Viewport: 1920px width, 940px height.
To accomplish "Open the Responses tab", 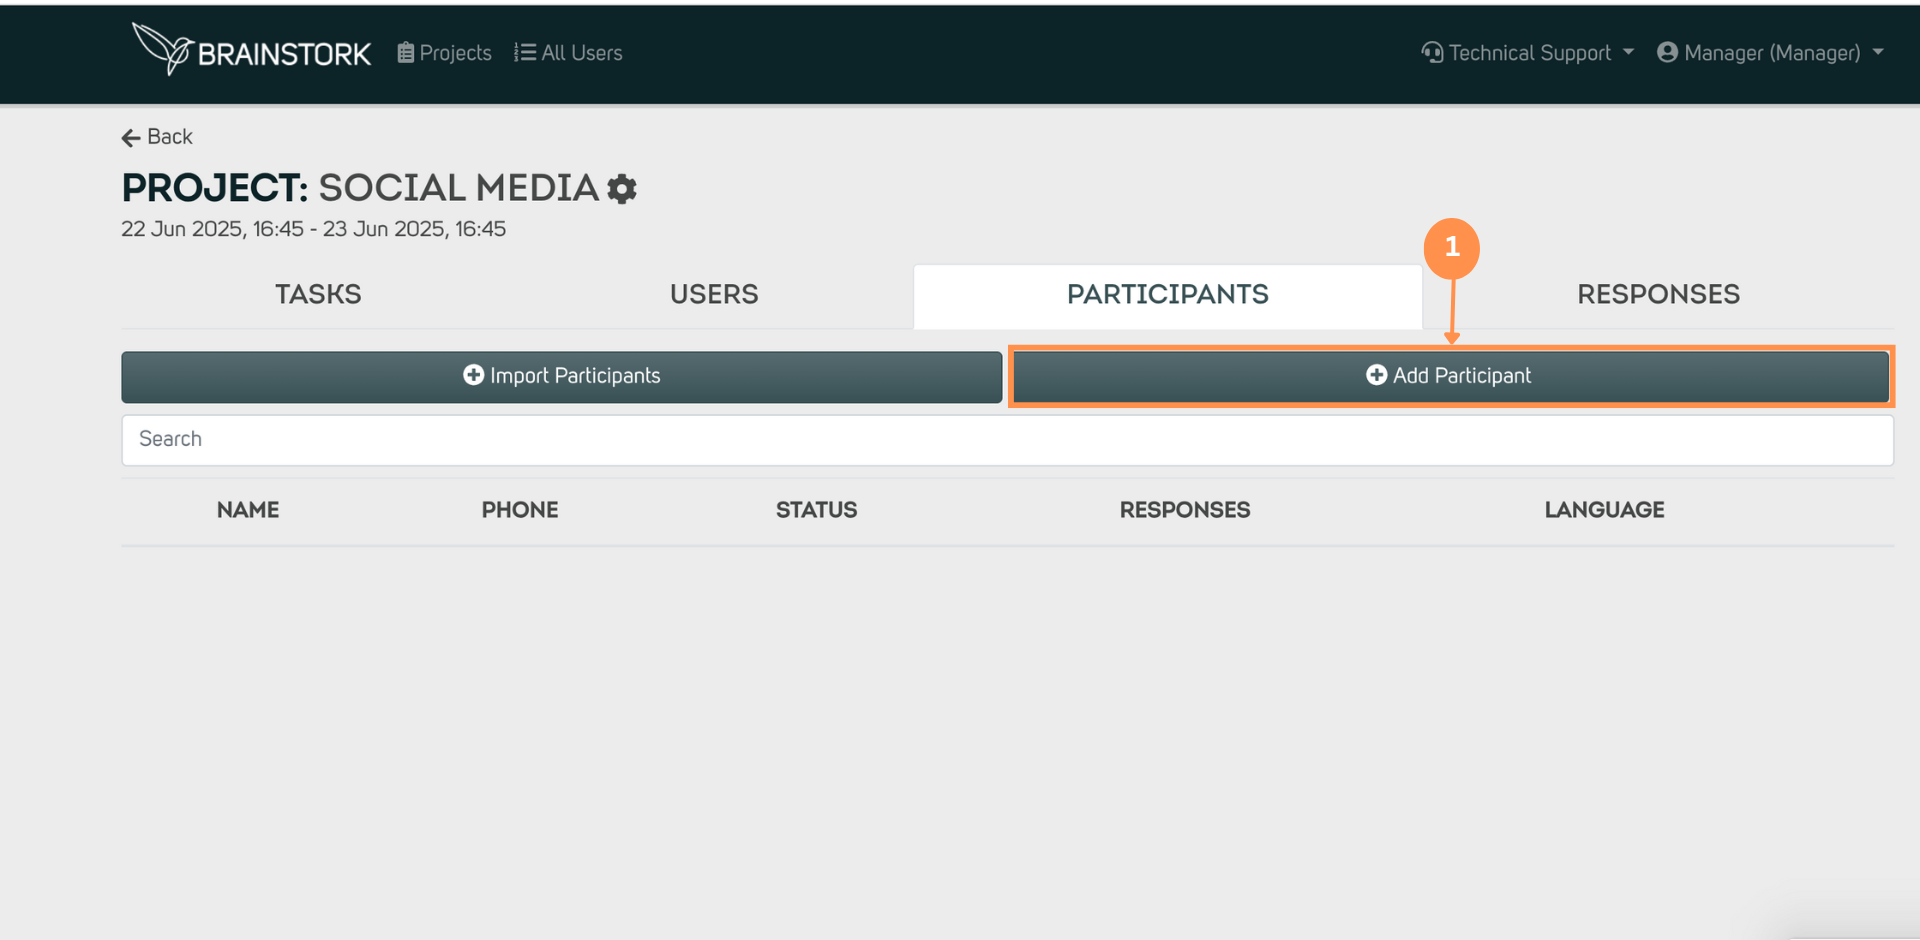I will (1658, 295).
